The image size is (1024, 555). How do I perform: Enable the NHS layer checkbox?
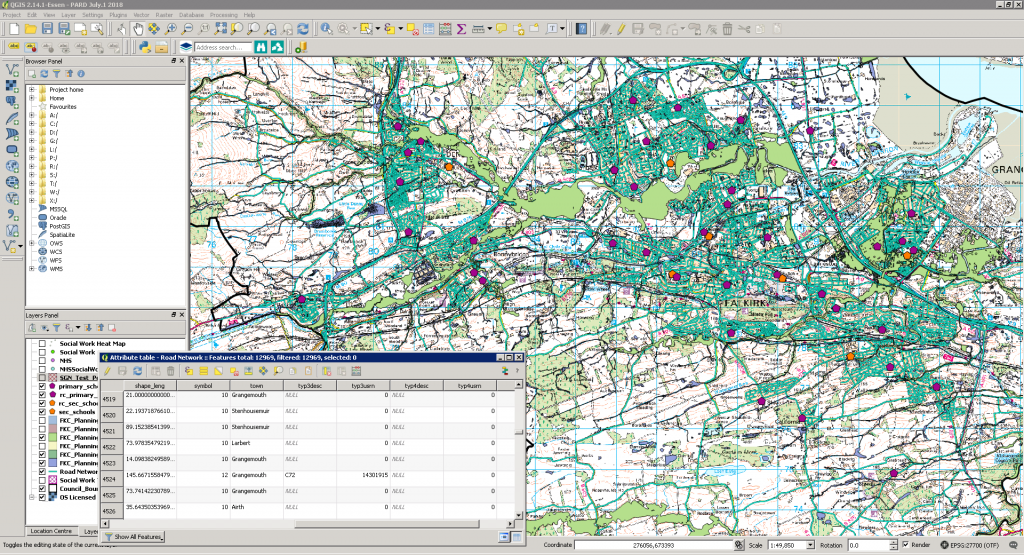(x=42, y=360)
